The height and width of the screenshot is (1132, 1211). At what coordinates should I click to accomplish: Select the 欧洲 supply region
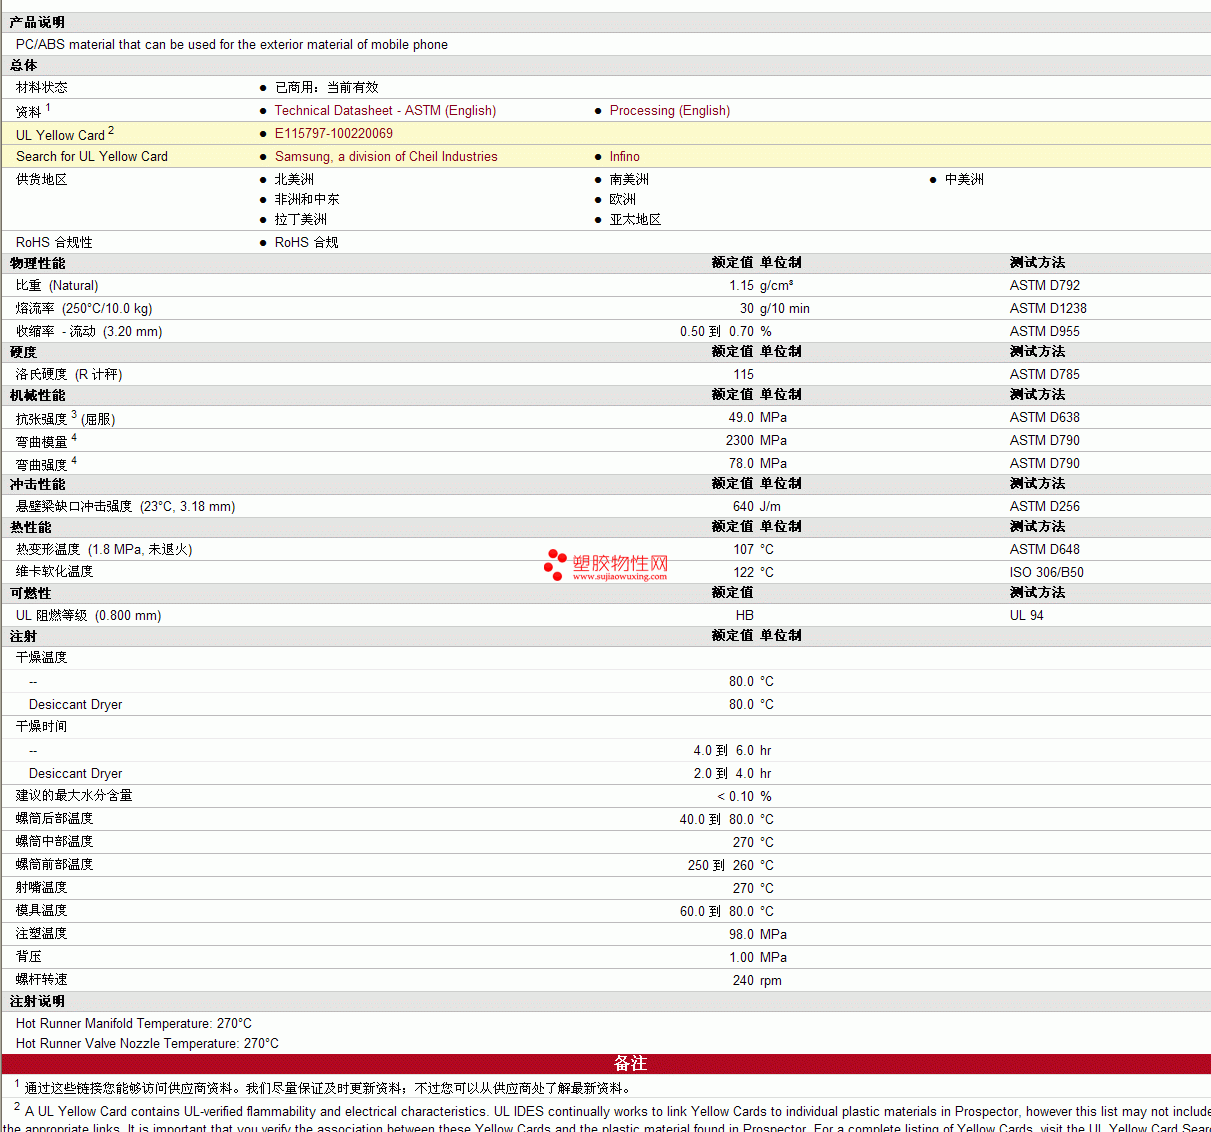tap(623, 200)
